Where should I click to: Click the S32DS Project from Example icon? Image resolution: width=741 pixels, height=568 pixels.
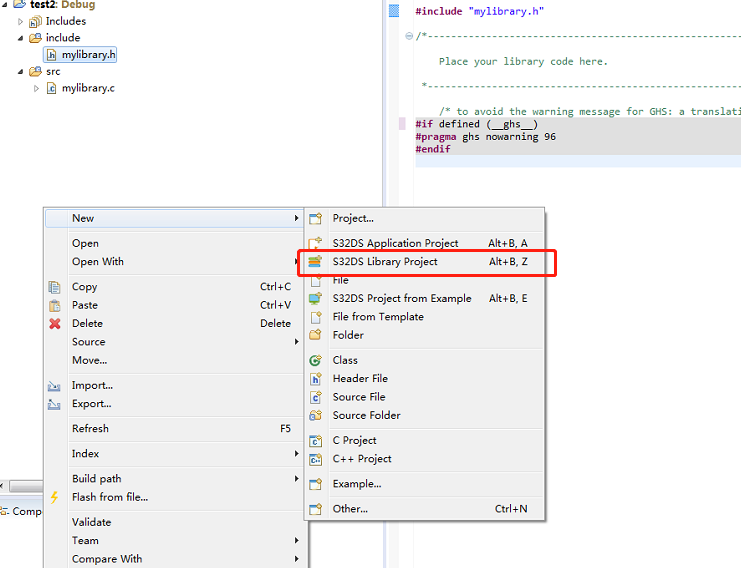315,299
